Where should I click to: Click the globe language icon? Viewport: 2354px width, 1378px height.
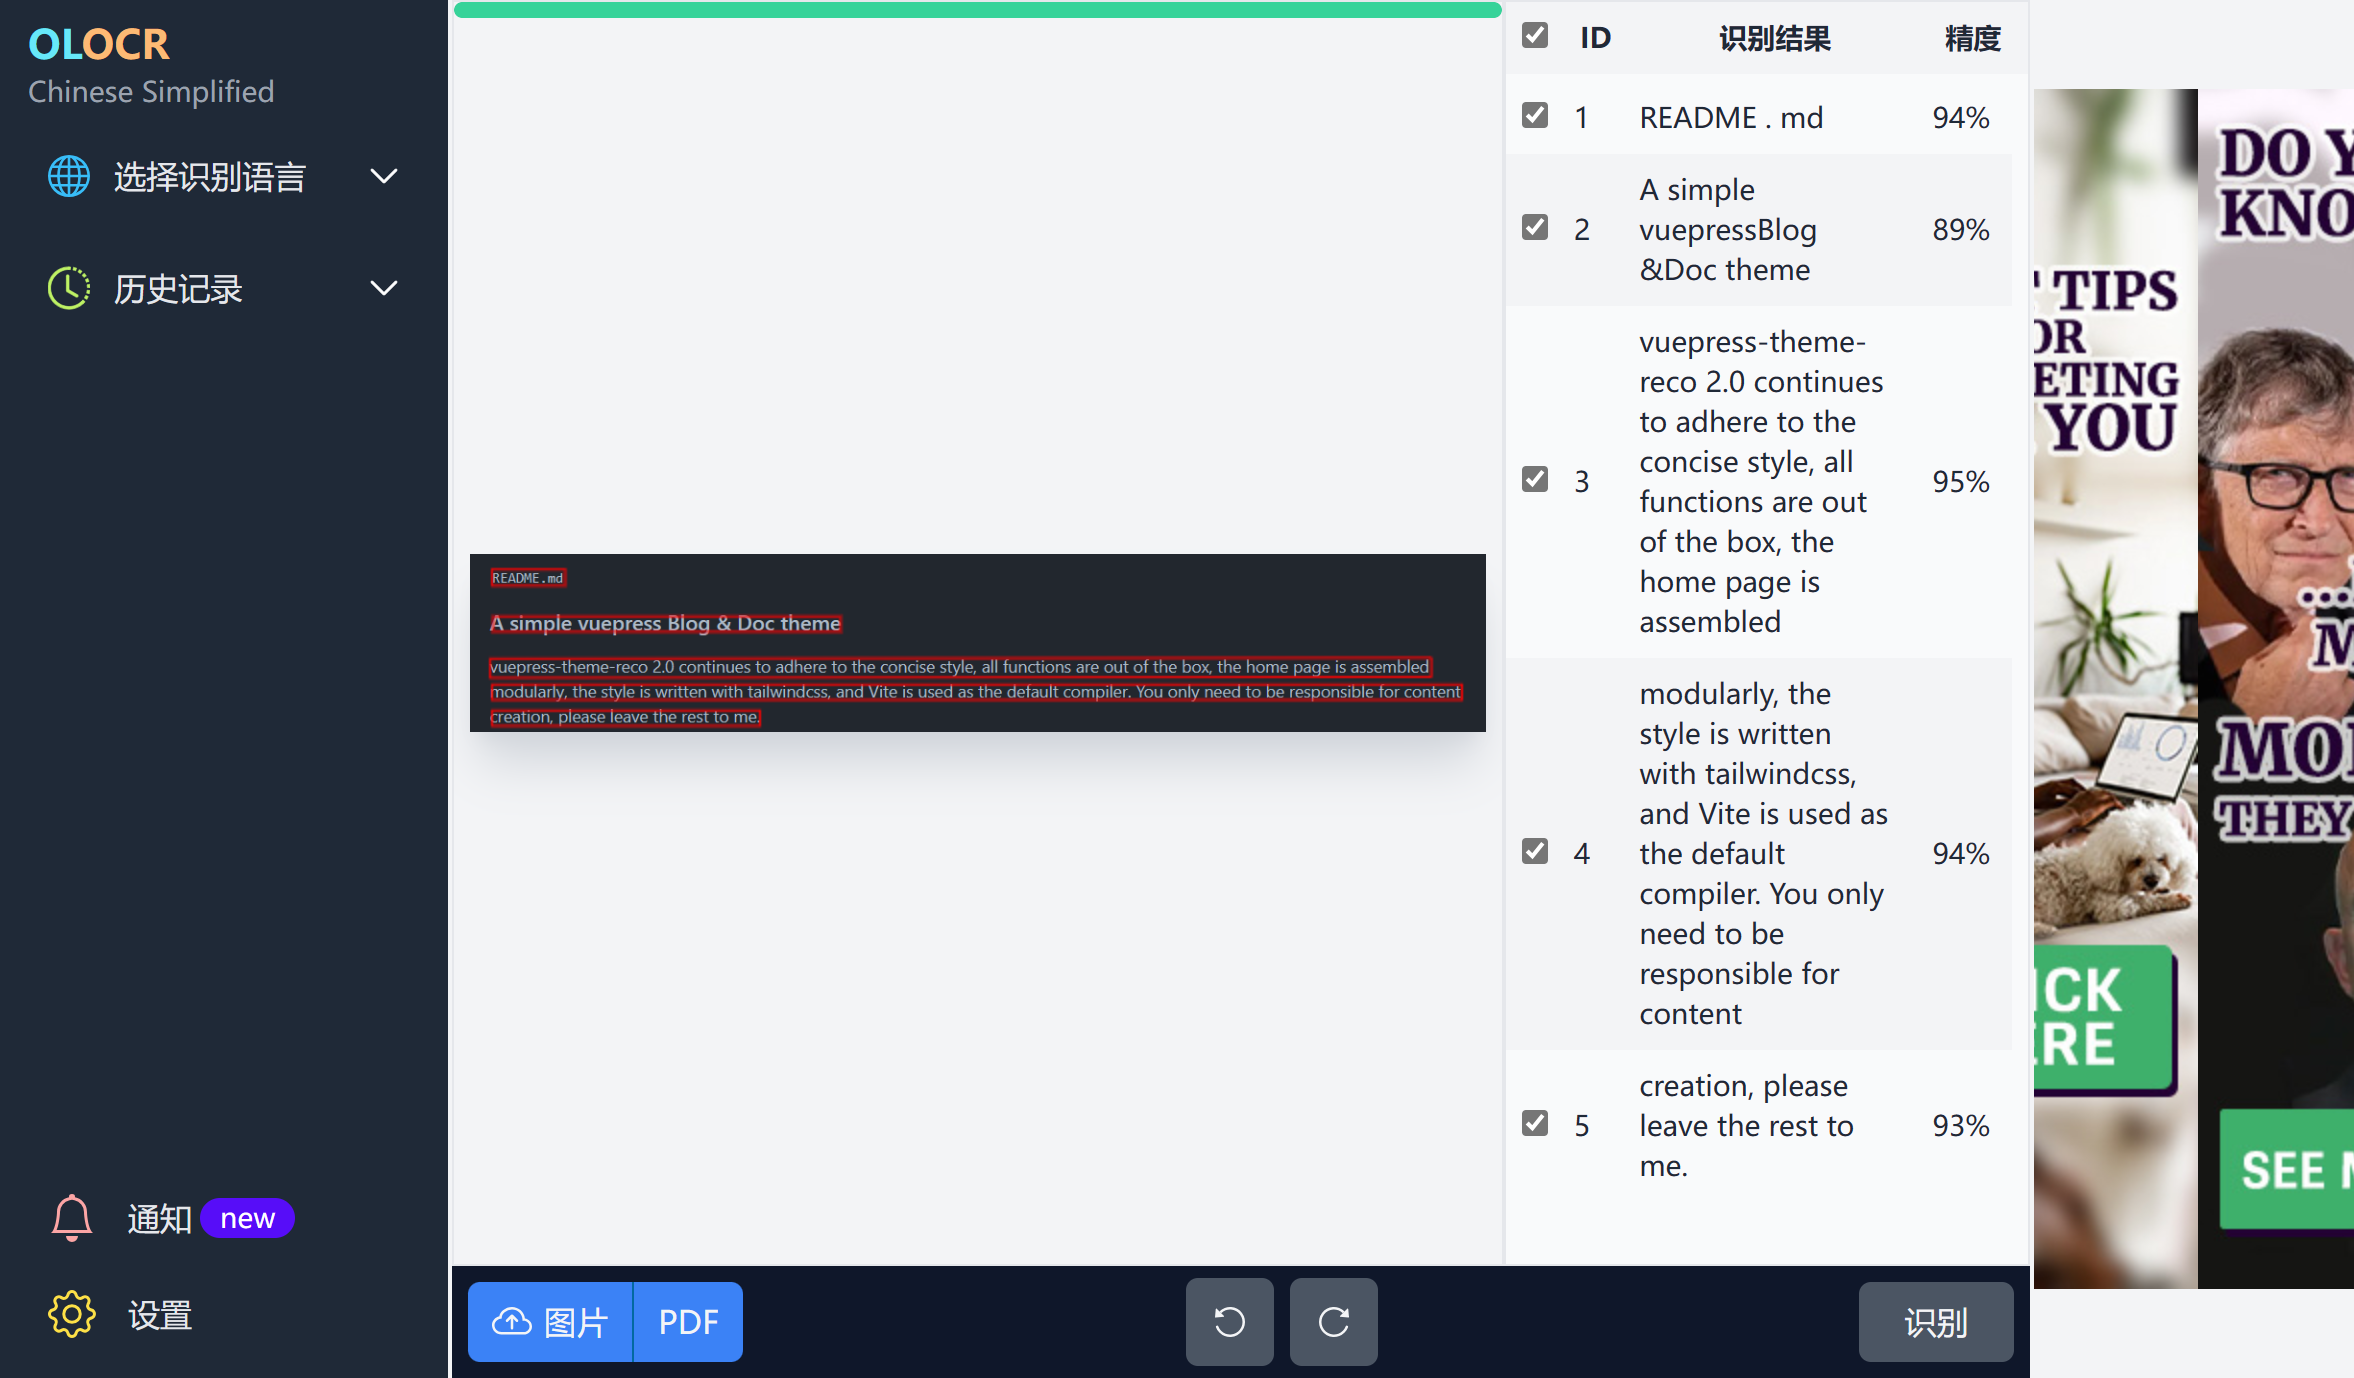pyautogui.click(x=69, y=177)
